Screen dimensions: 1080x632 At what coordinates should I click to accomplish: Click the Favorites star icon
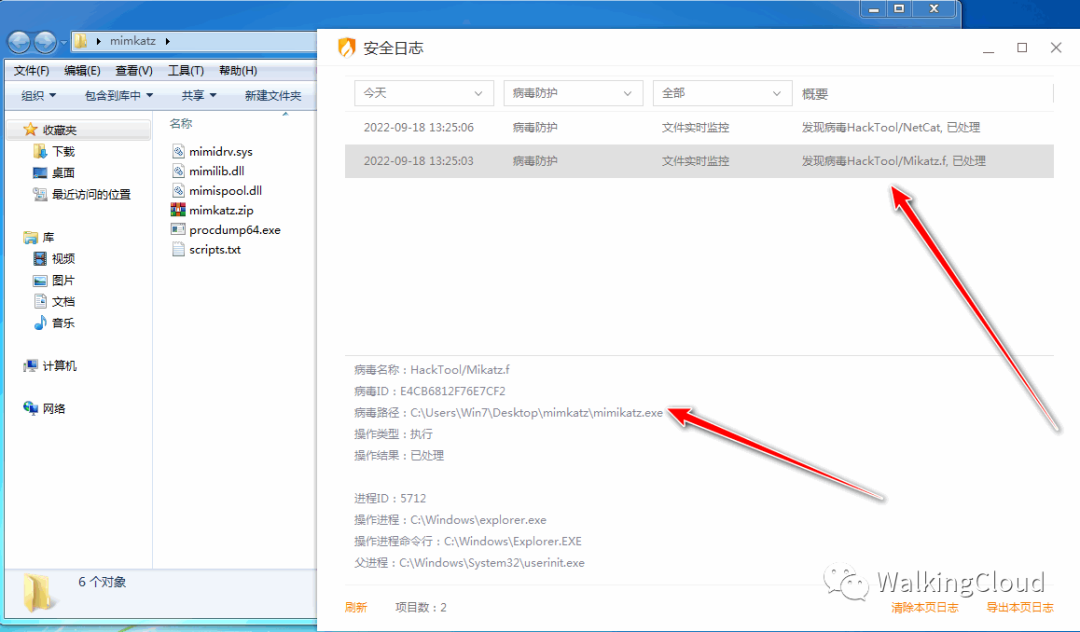point(30,129)
